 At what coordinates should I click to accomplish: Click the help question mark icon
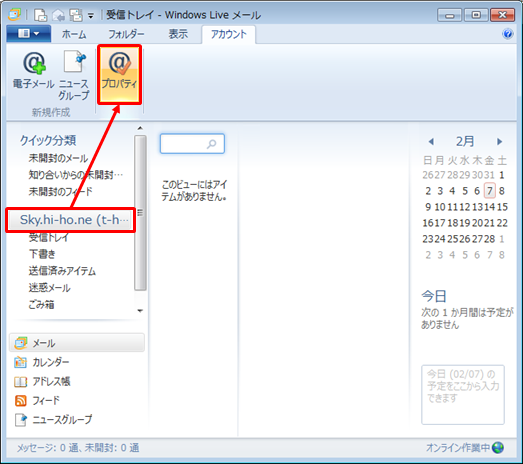coord(508,34)
